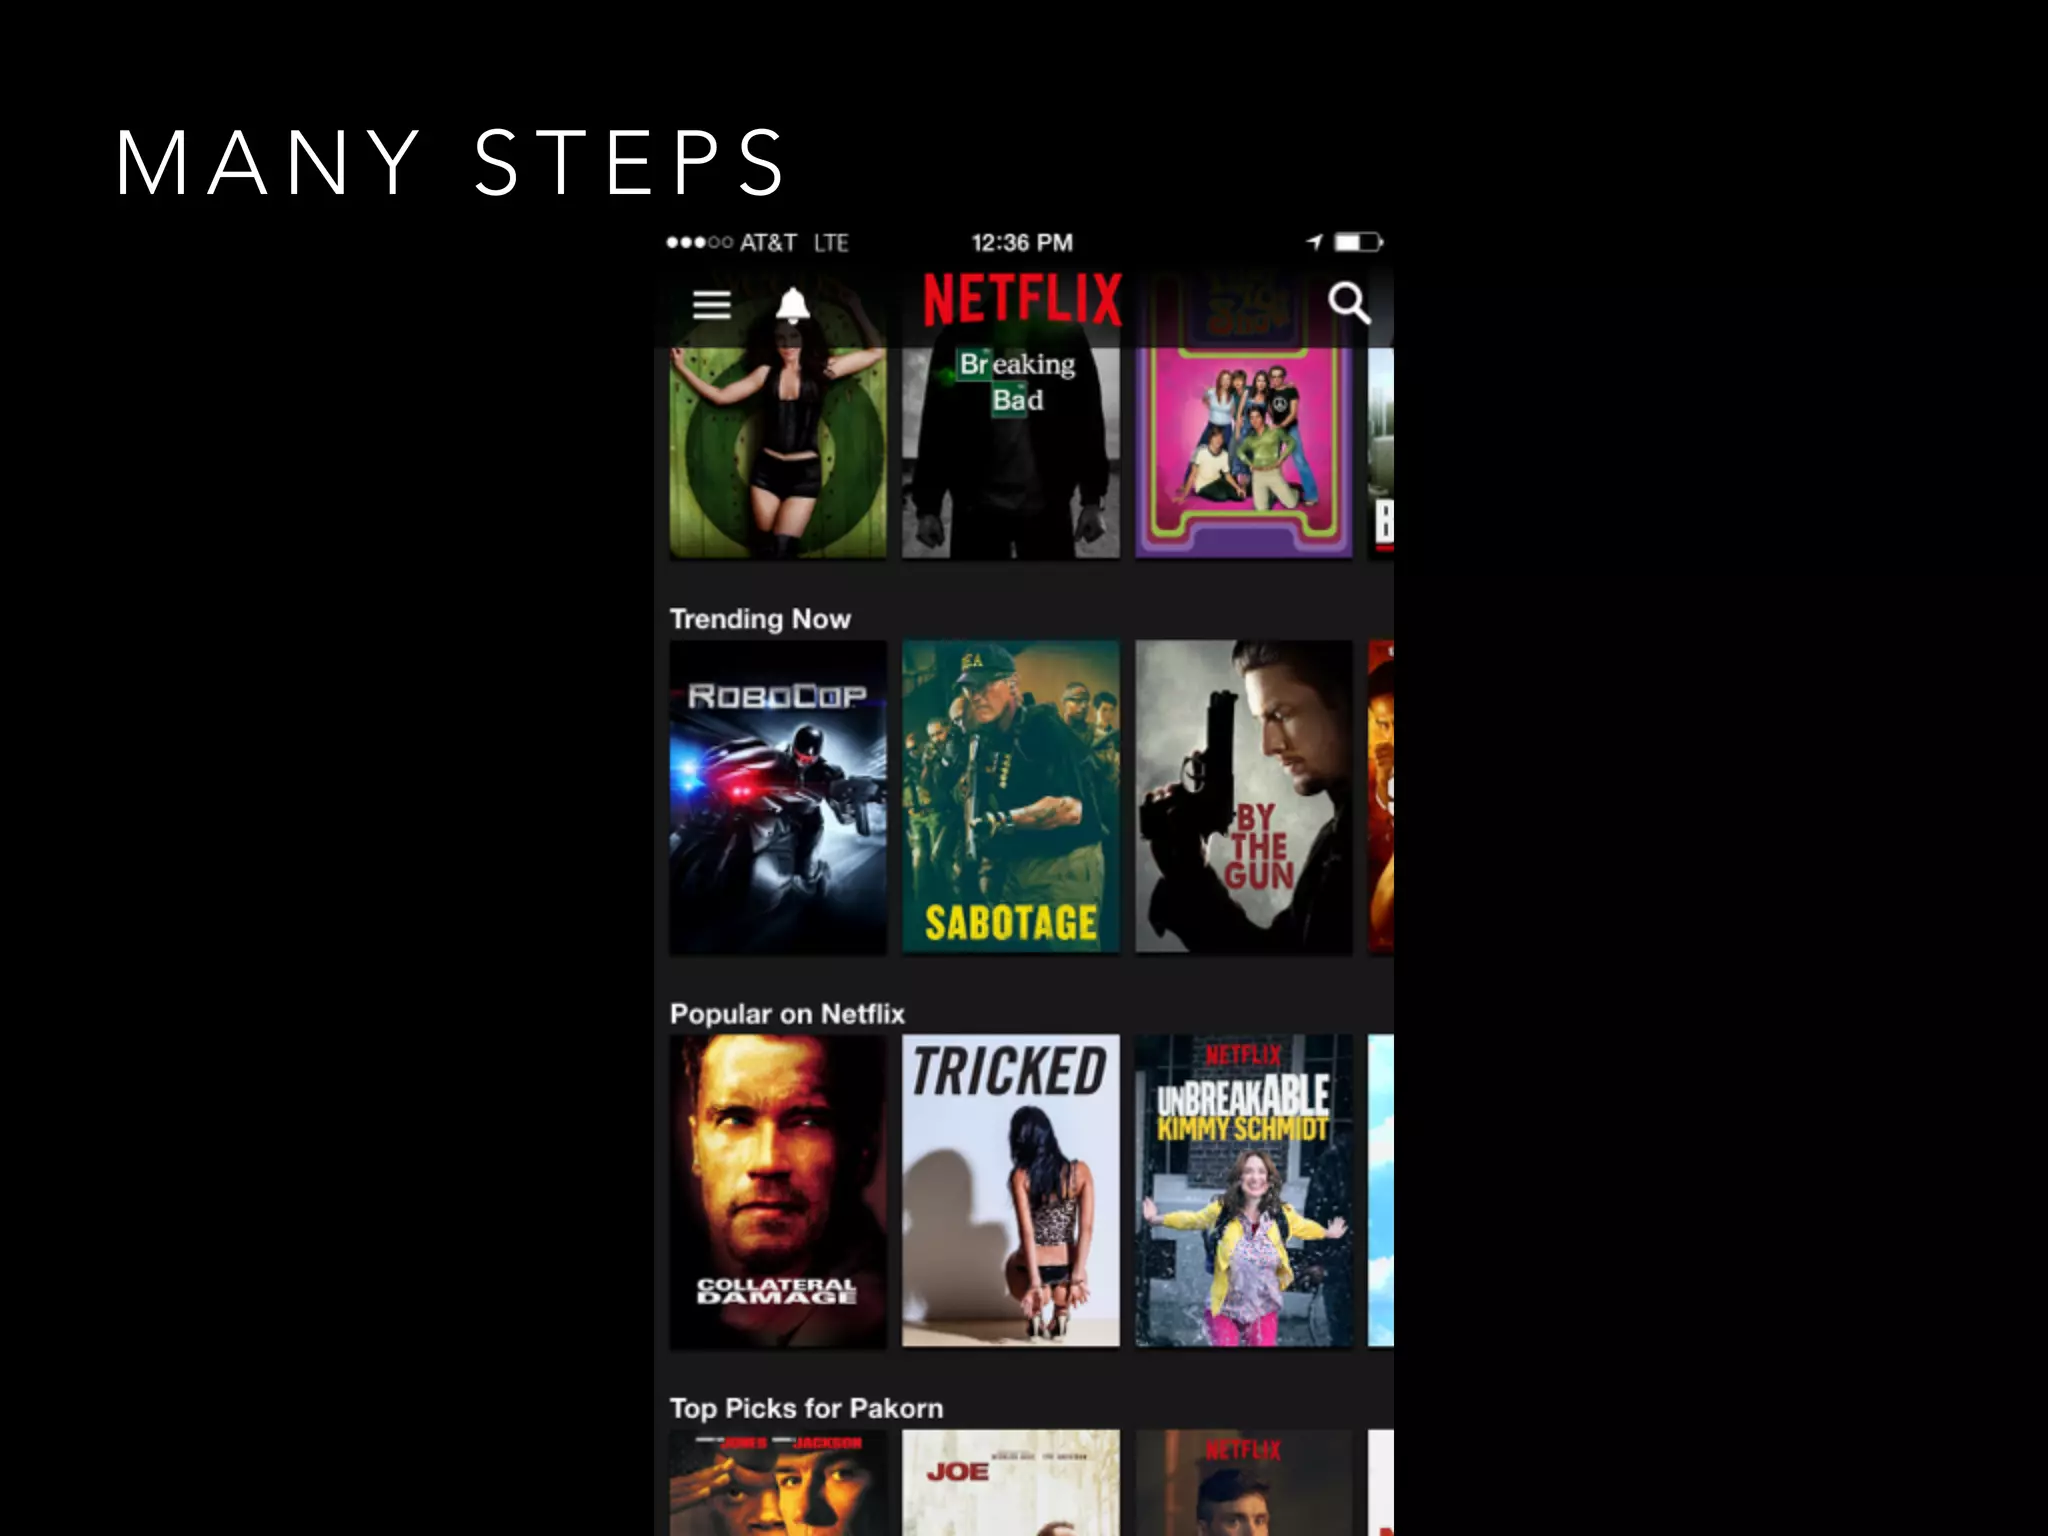Screen dimensions: 2048x1536
Task: Open Unbreakable Kimmy Schmidt poster
Action: [x=1243, y=1191]
